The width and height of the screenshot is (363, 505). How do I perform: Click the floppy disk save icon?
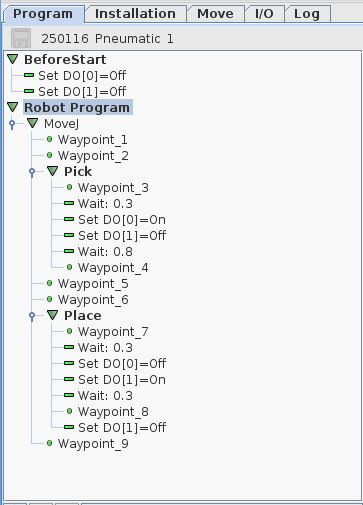(x=21, y=38)
